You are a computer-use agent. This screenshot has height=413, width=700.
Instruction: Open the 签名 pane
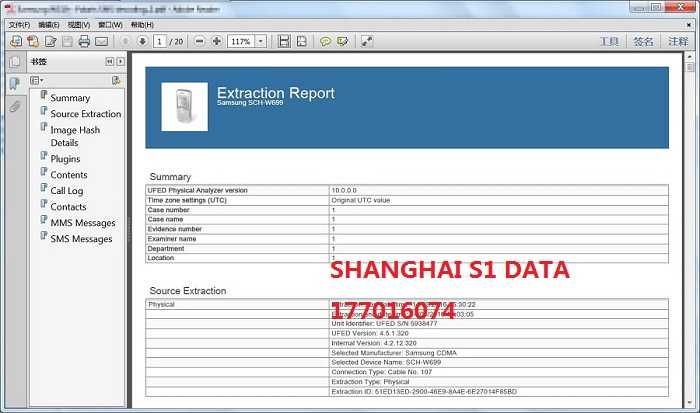[643, 42]
